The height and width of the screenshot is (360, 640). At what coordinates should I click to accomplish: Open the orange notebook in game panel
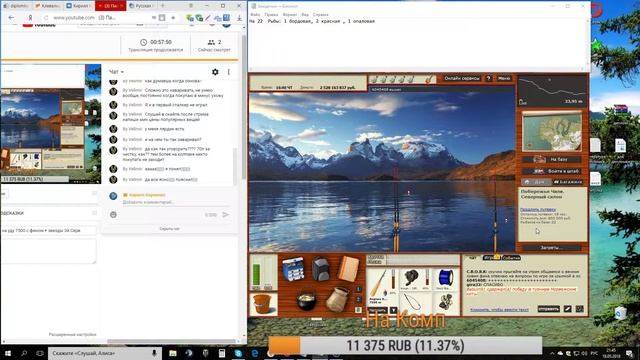348,268
